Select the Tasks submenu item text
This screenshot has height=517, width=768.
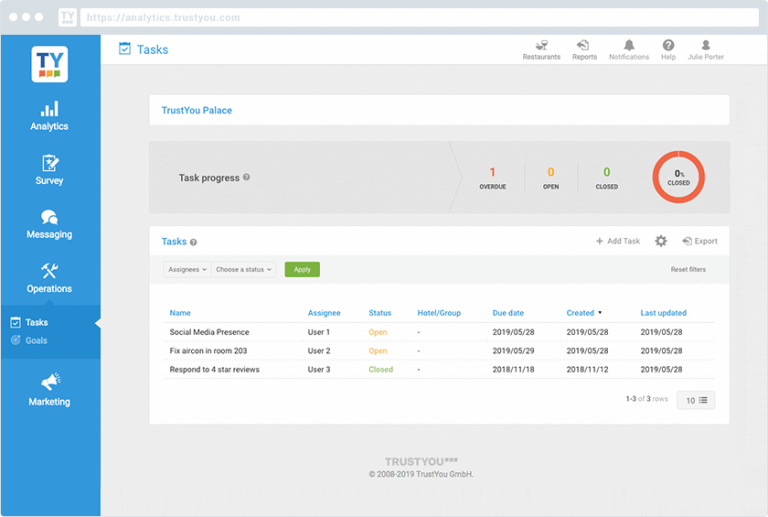click(x=37, y=322)
